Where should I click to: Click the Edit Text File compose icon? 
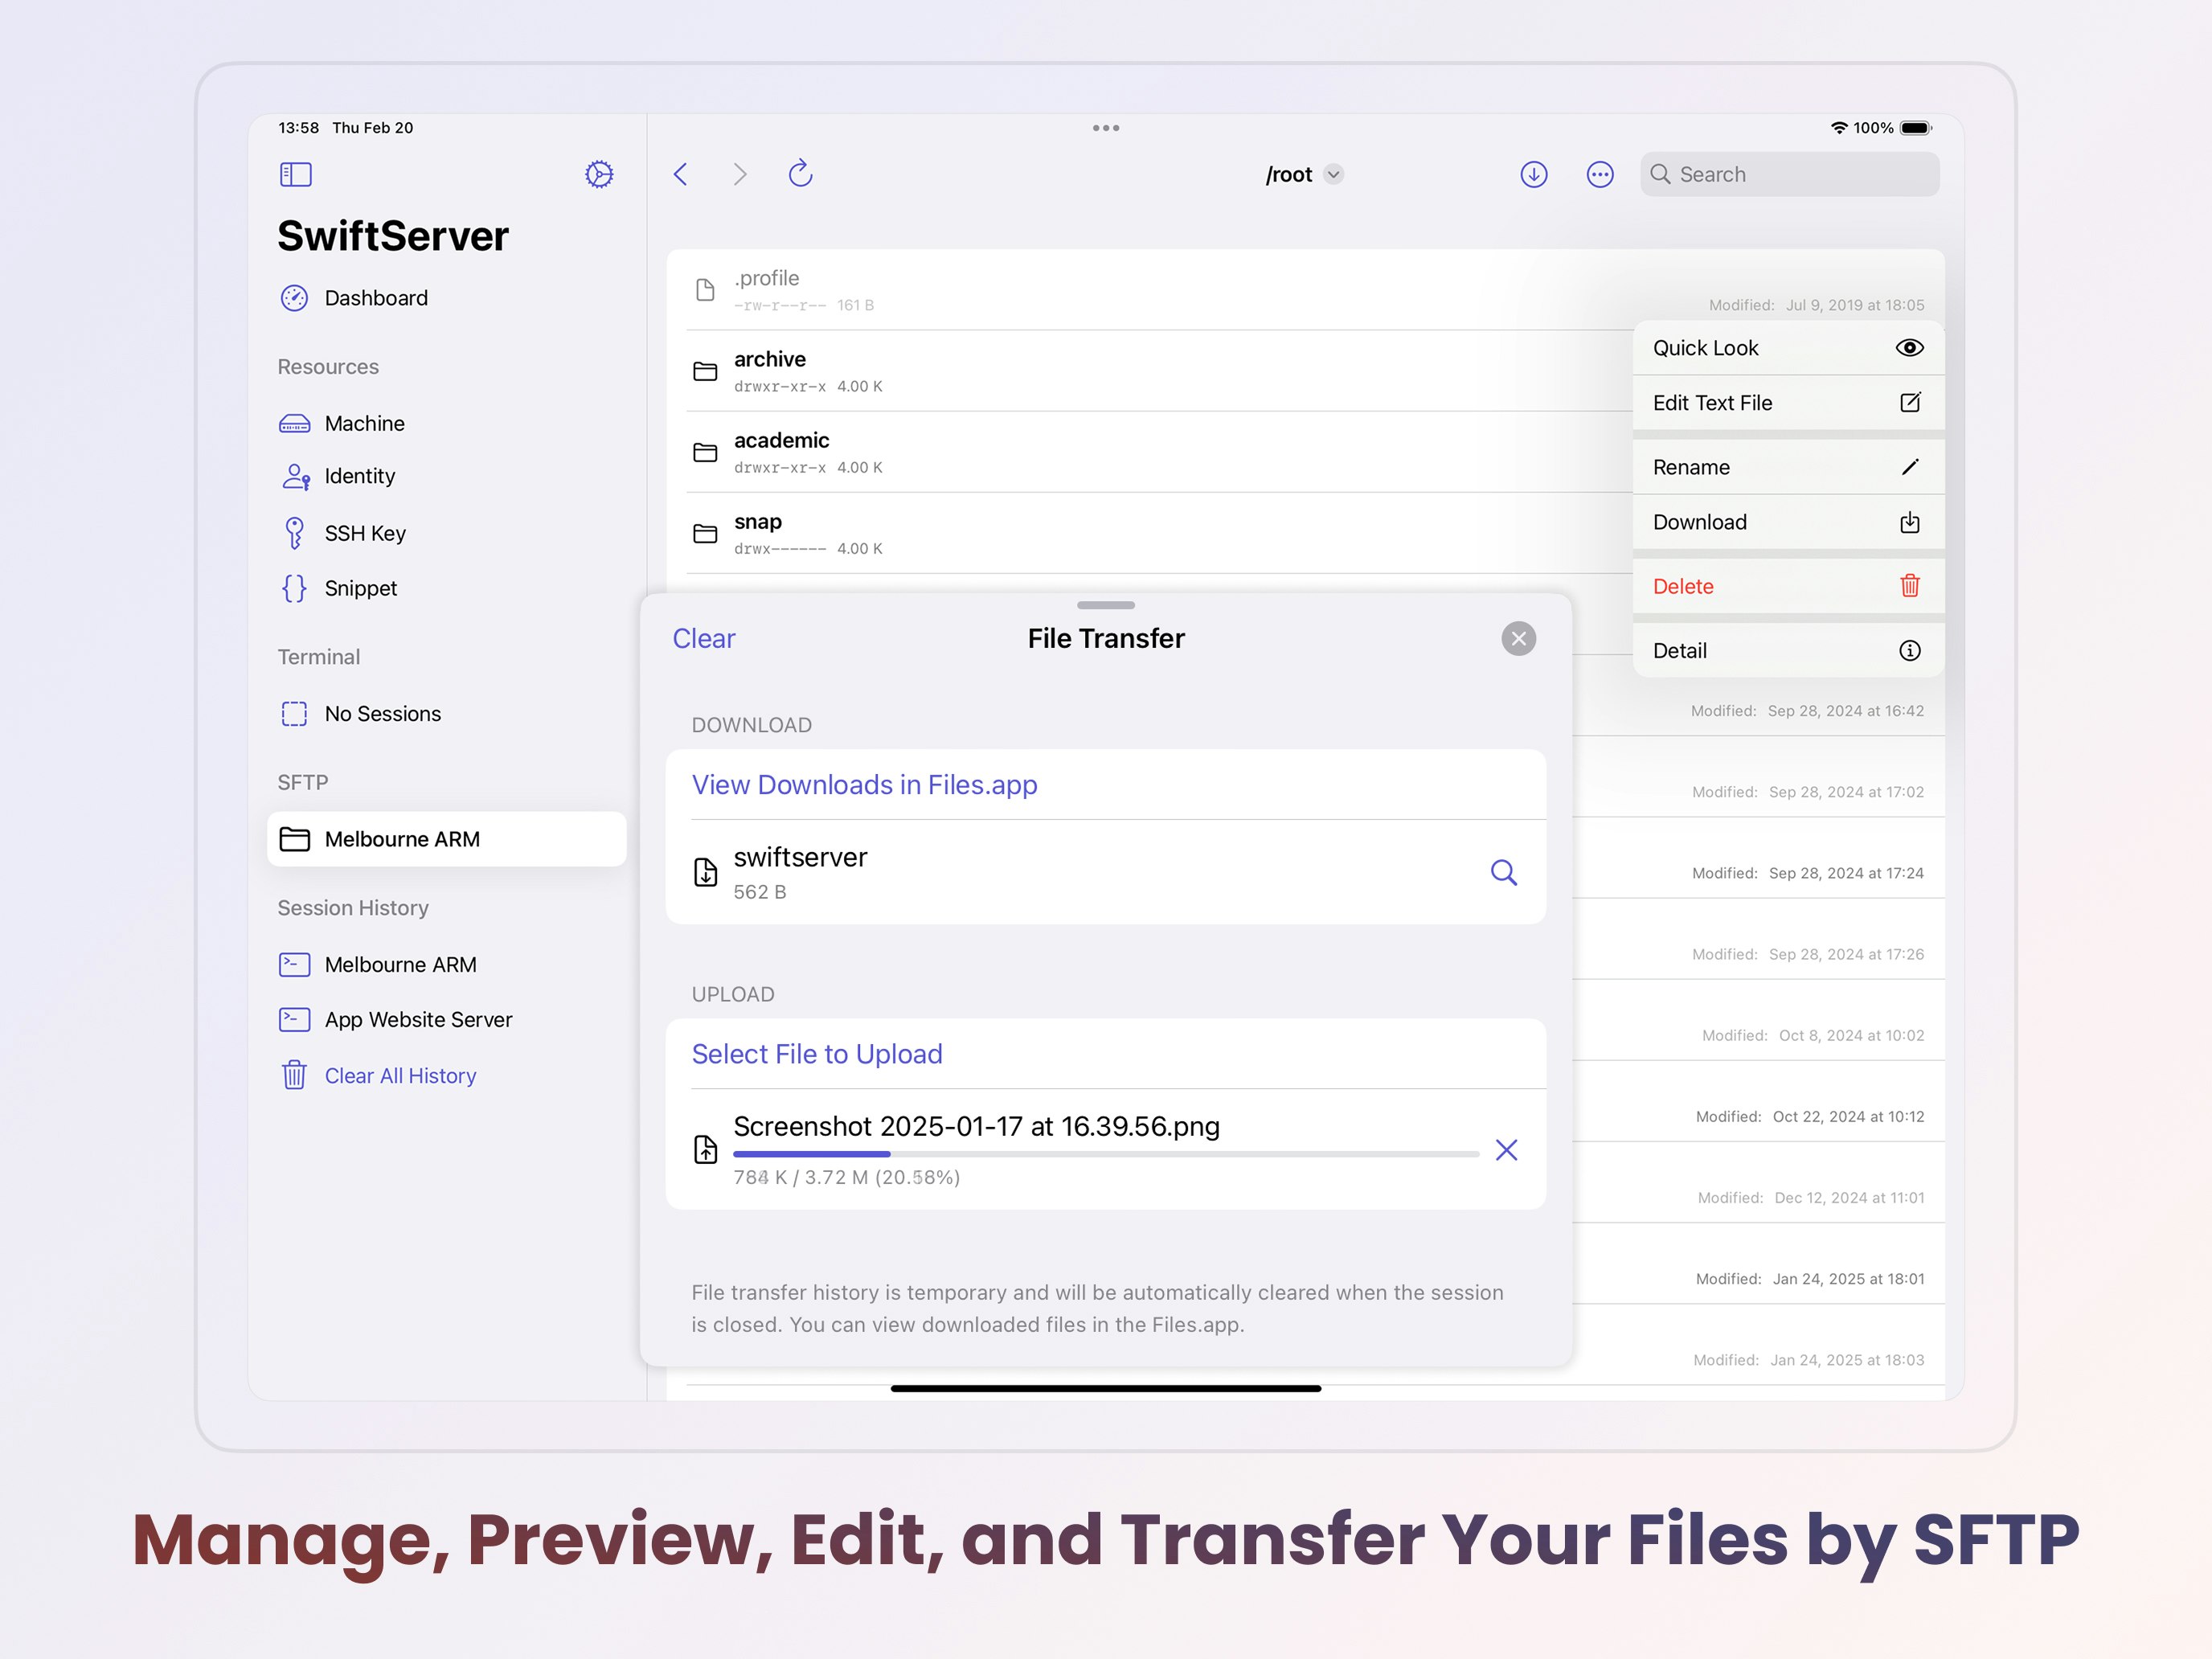pyautogui.click(x=1910, y=402)
